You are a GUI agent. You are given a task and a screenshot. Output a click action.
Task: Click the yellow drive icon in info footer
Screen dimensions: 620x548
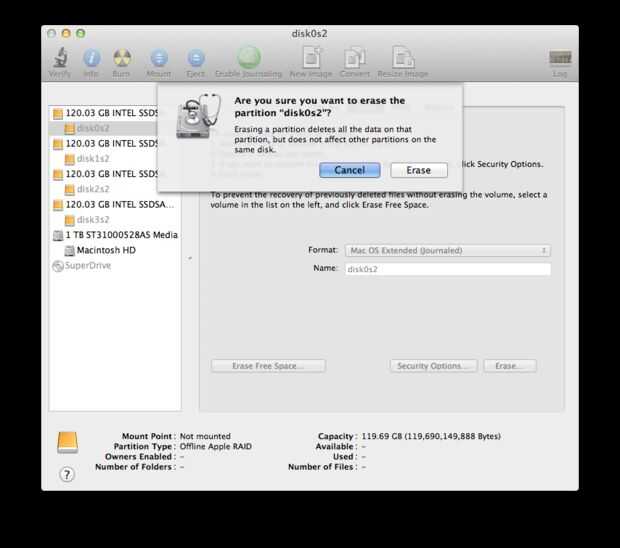(x=68, y=442)
